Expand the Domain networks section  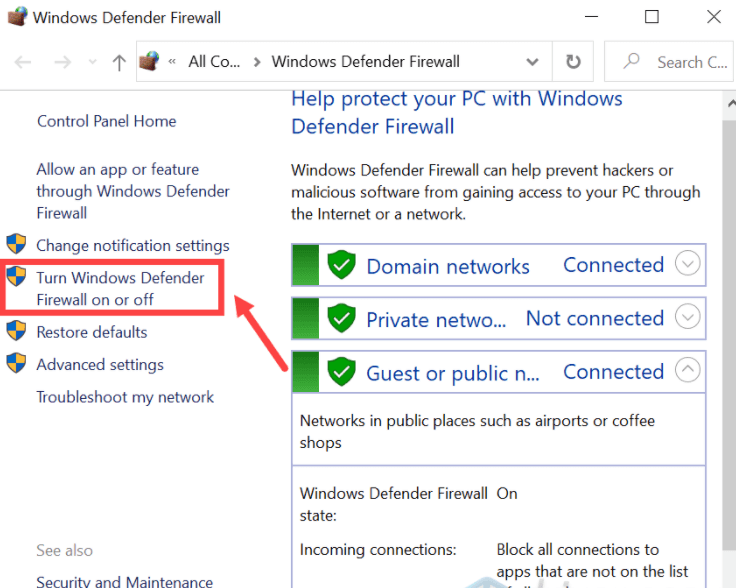click(x=687, y=265)
